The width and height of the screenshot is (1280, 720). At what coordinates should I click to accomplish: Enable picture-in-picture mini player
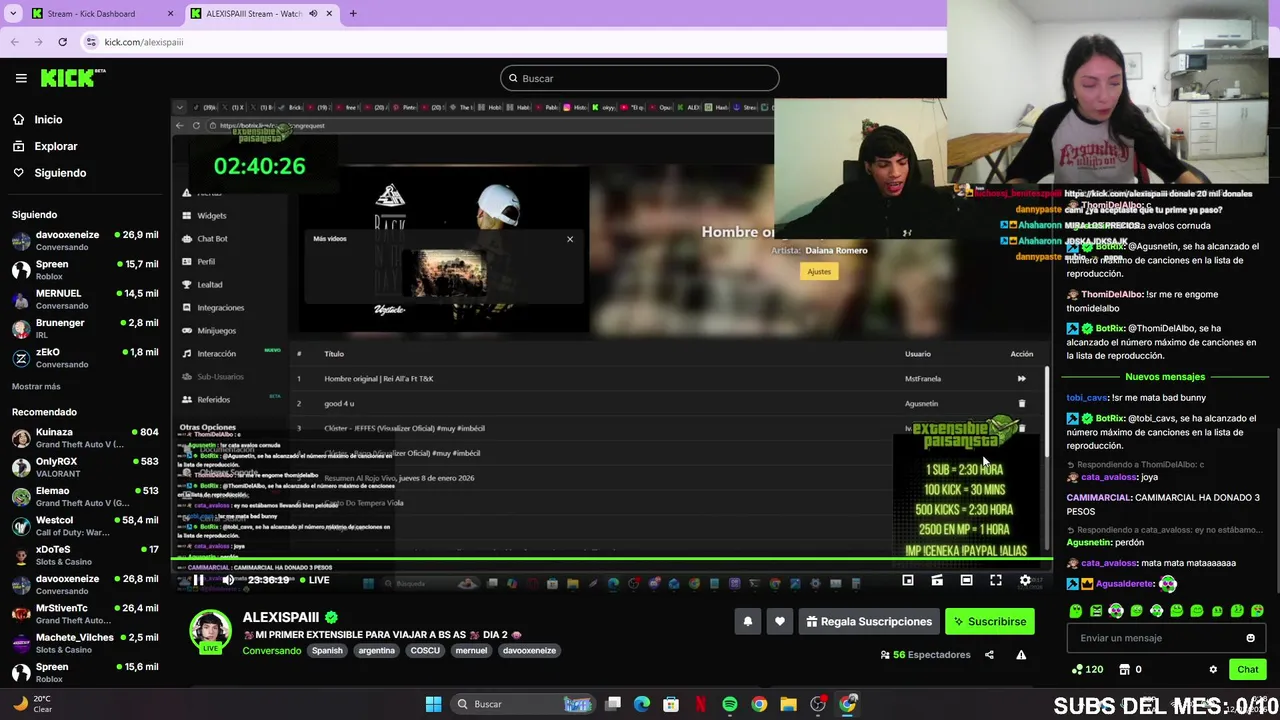[907, 580]
